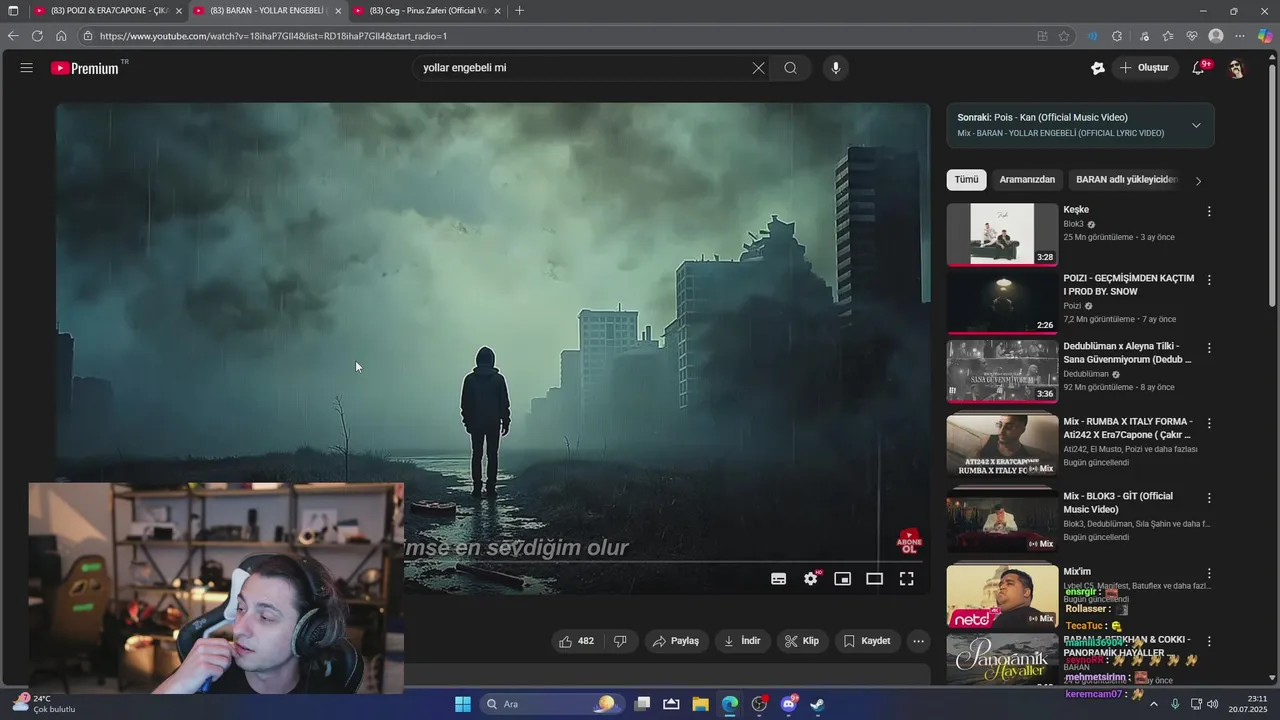1280x720 pixels.
Task: Show hidden system tray icons
Action: pyautogui.click(x=1153, y=704)
